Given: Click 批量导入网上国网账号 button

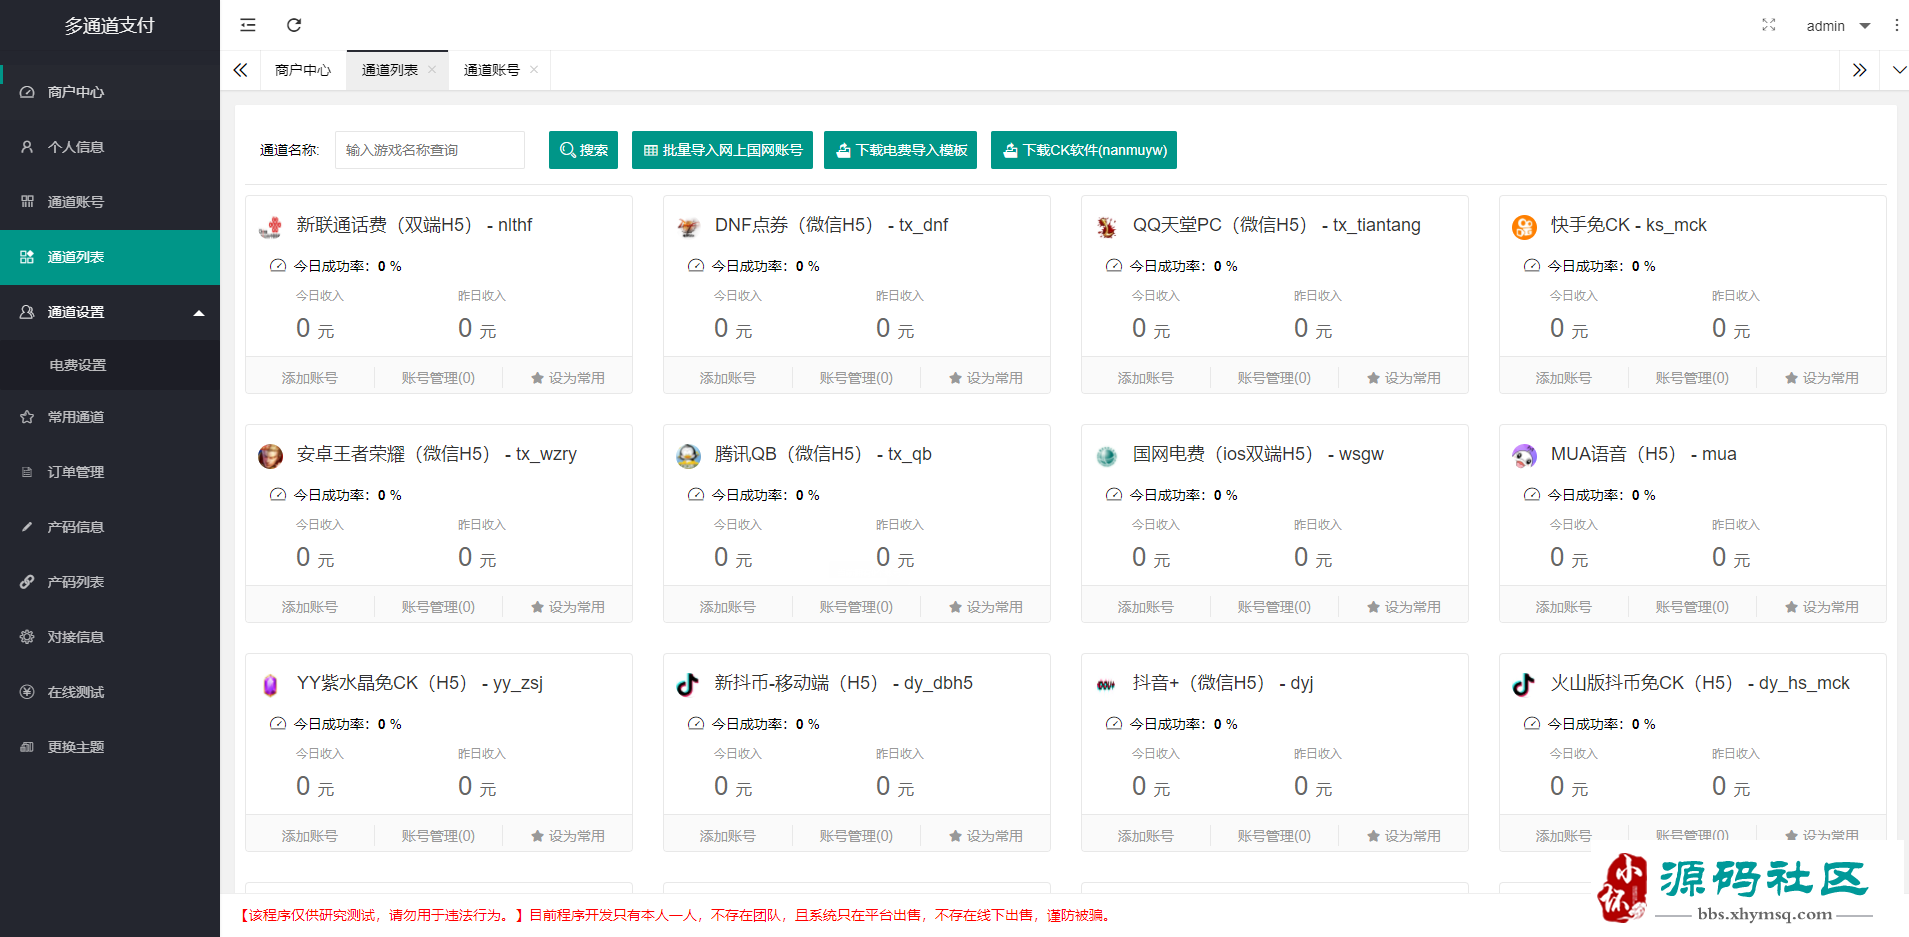Looking at the screenshot, I should click(x=722, y=150).
